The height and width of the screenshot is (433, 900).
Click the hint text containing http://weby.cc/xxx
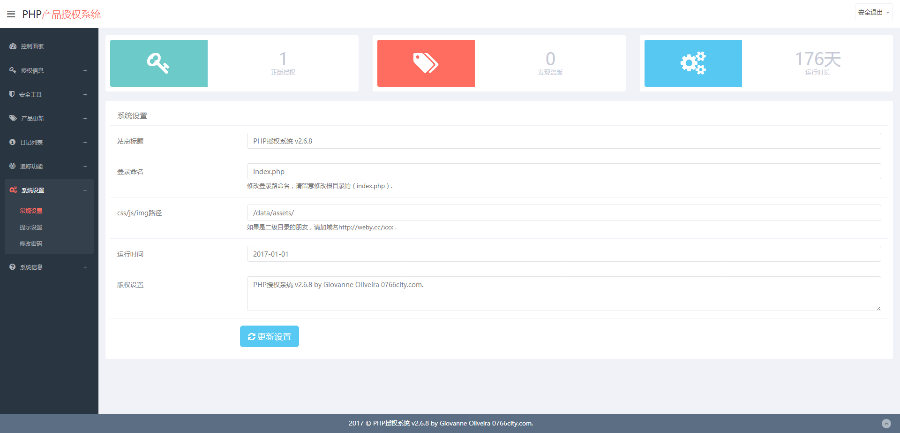coord(321,227)
